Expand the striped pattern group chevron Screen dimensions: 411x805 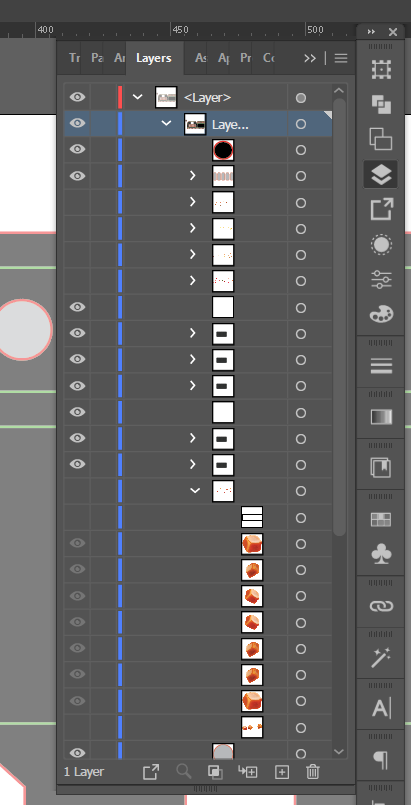click(192, 176)
